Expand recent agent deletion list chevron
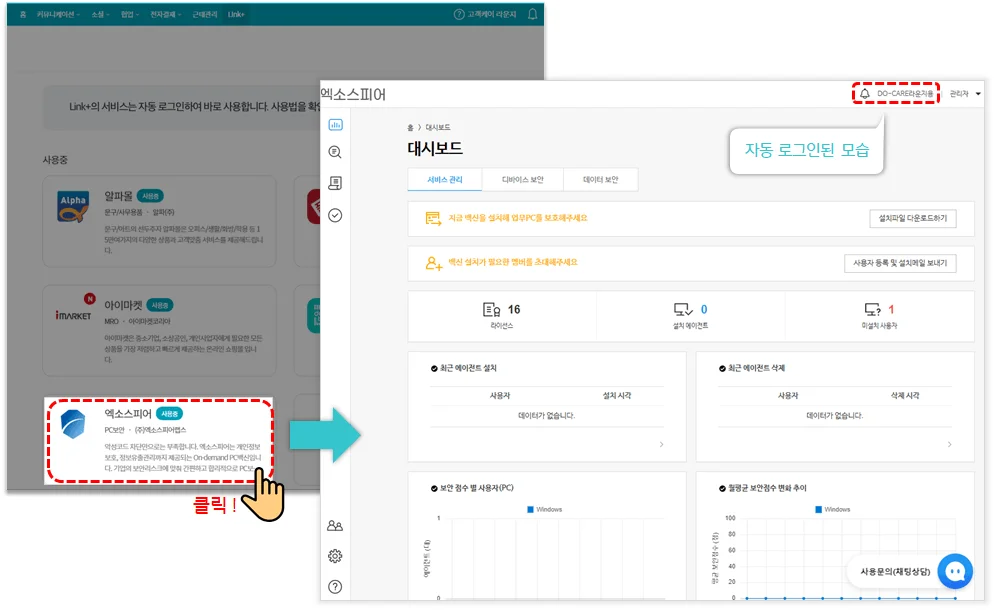Viewport: 995px width, 611px height. tap(949, 444)
